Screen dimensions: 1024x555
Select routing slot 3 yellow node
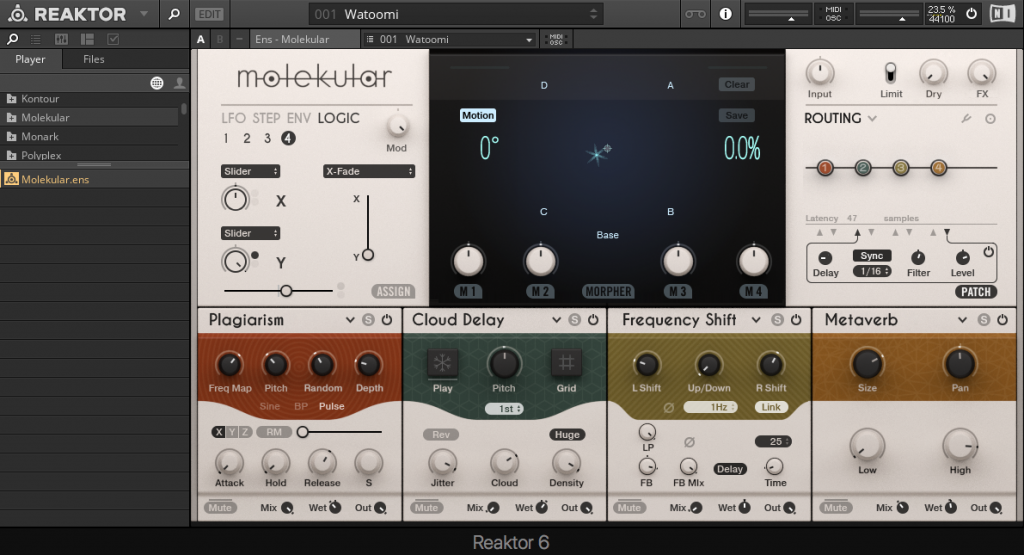coord(901,168)
